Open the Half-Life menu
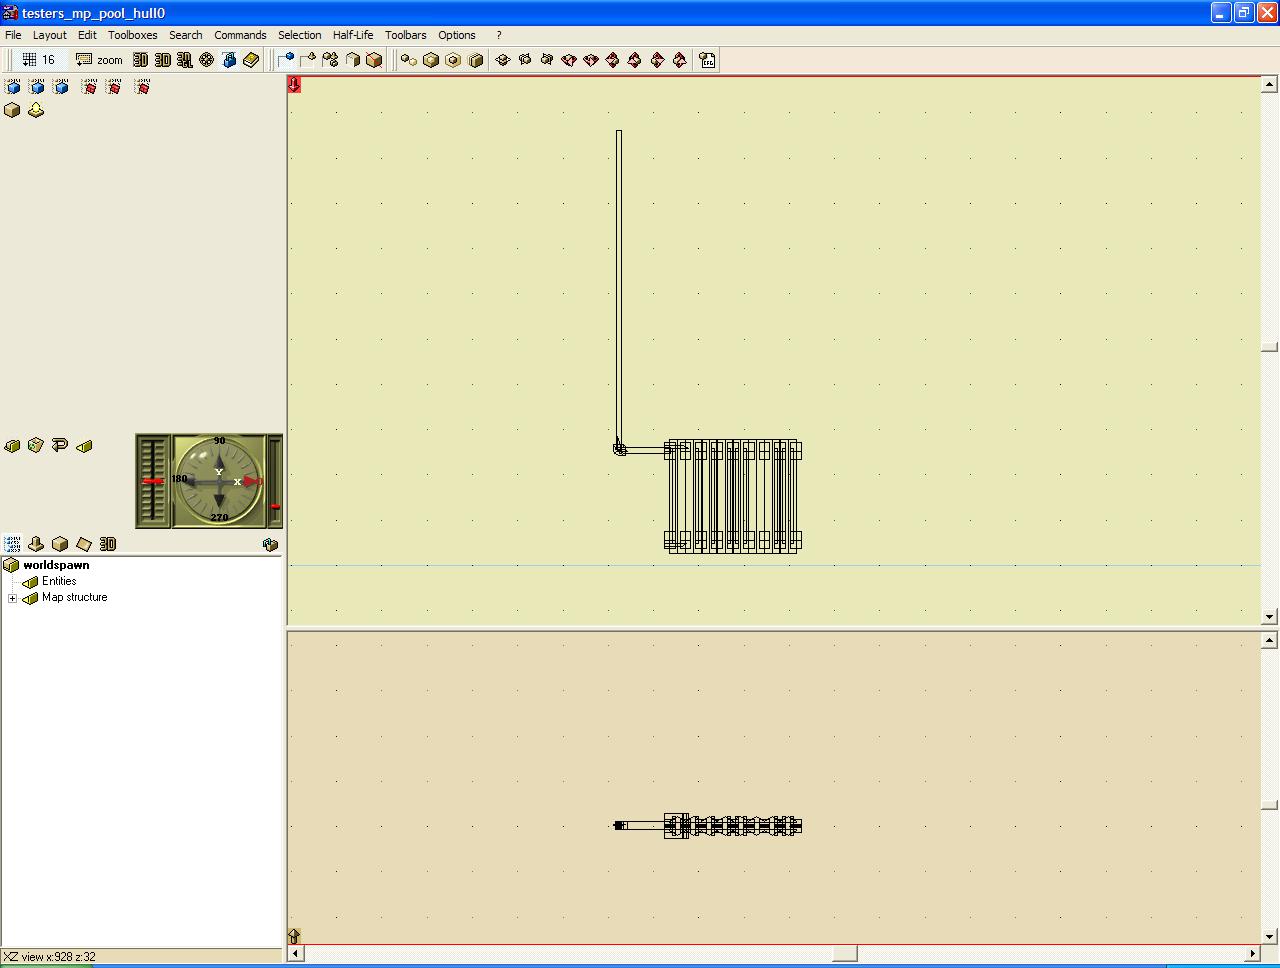This screenshot has height=968, width=1280. click(x=352, y=35)
